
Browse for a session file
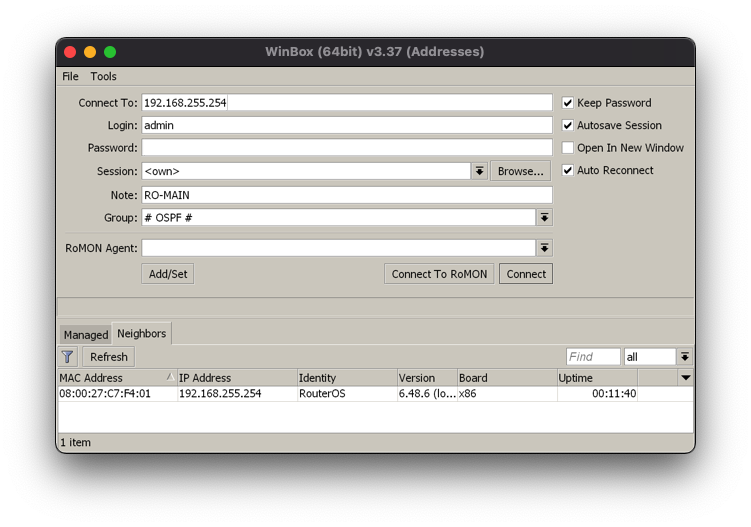520,171
